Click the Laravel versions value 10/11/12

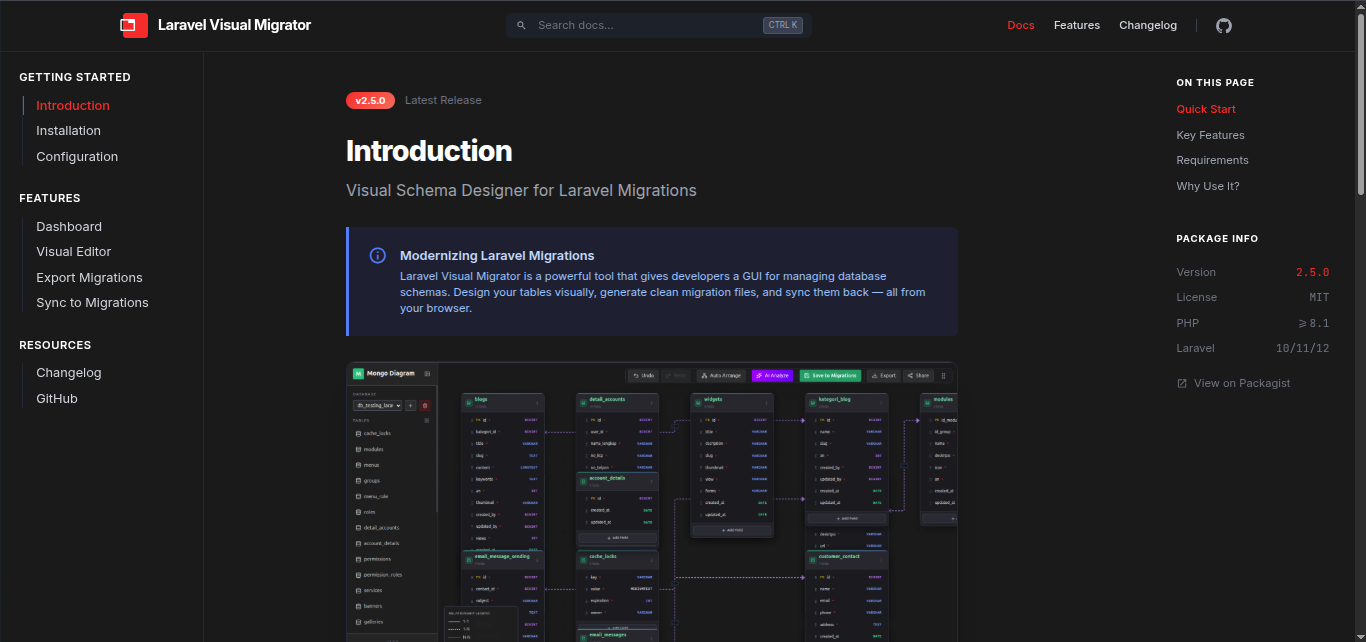1302,349
